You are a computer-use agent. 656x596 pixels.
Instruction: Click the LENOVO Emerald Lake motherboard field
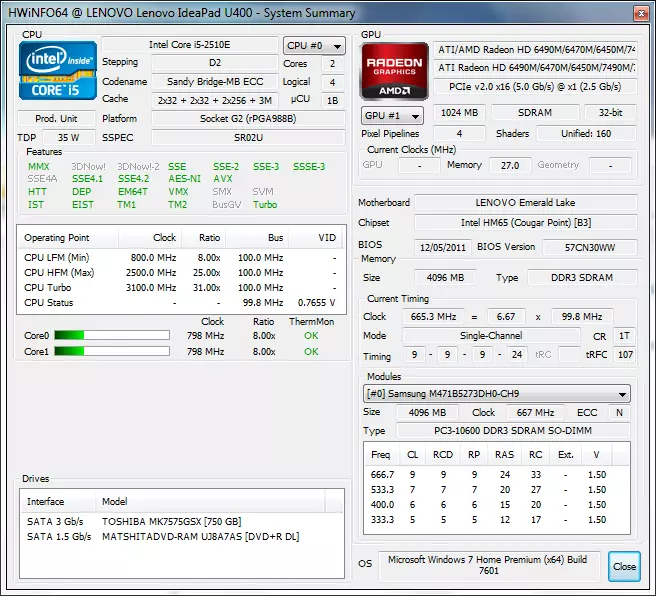coord(525,203)
